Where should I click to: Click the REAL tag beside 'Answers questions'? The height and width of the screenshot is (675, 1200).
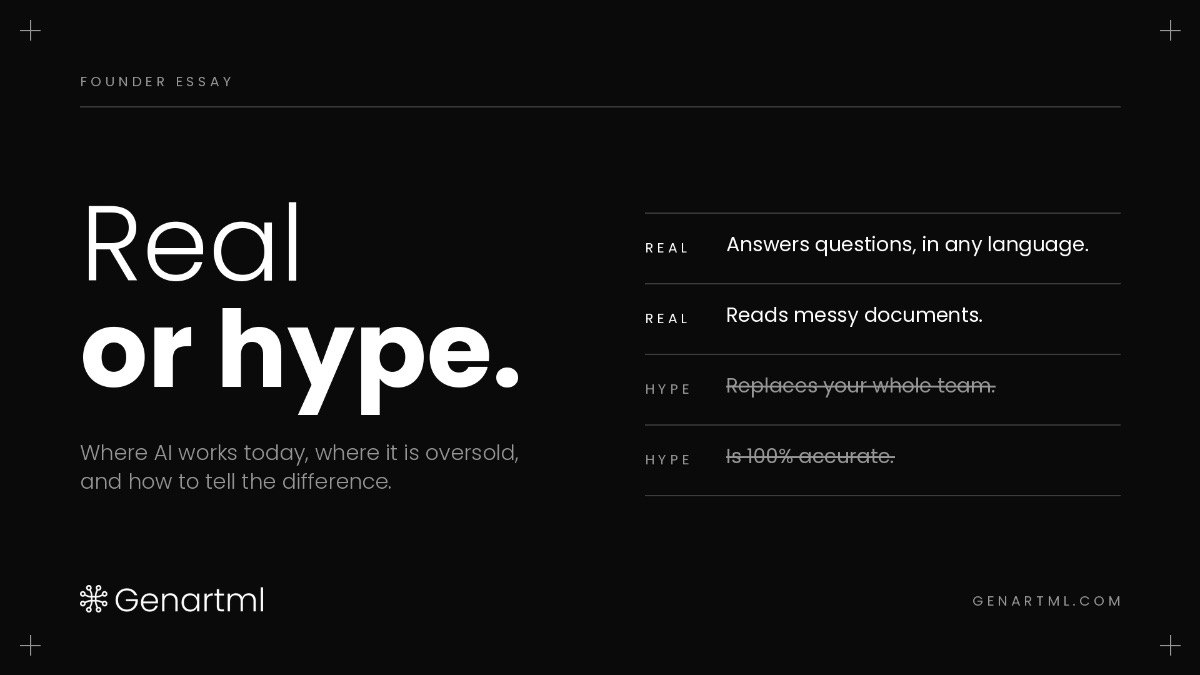pos(667,248)
